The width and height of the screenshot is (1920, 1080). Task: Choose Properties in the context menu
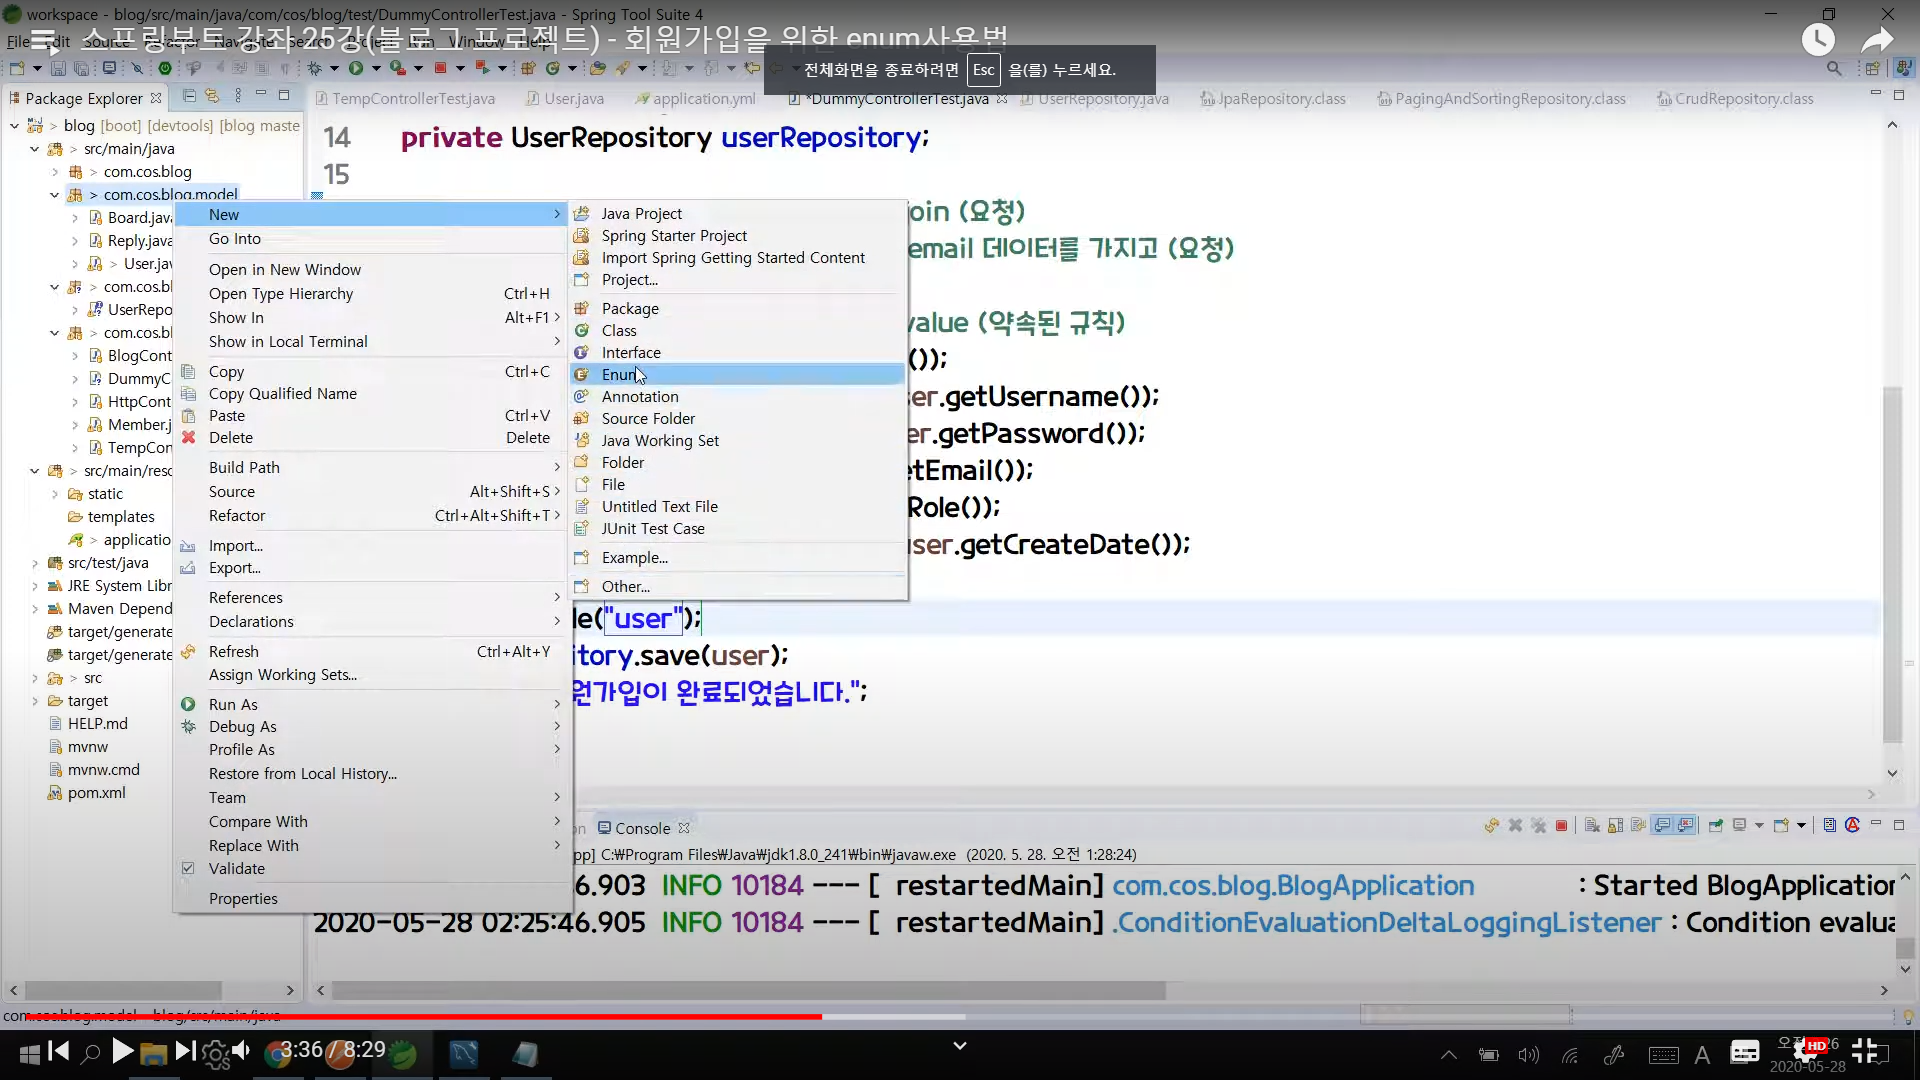click(243, 898)
